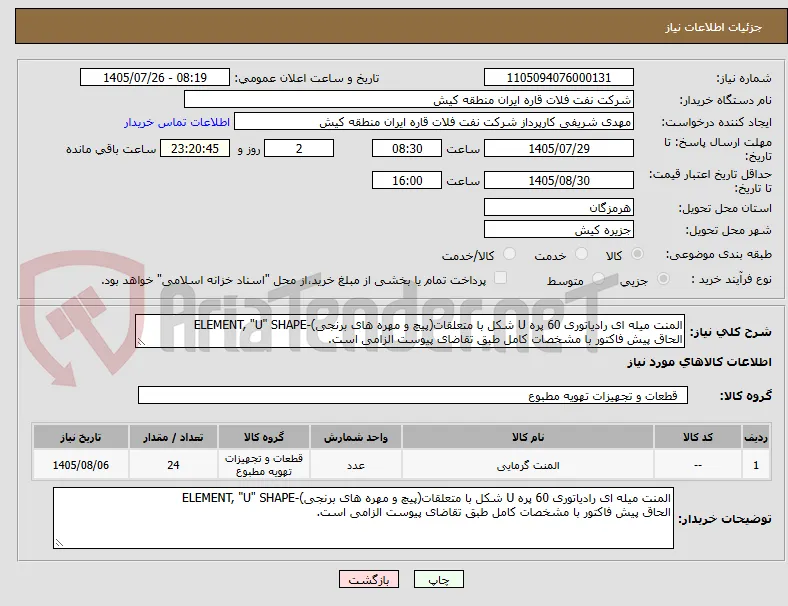Screen dimensions: 788x606
Task: Click the واحد شمارش column header
Action: point(356,437)
